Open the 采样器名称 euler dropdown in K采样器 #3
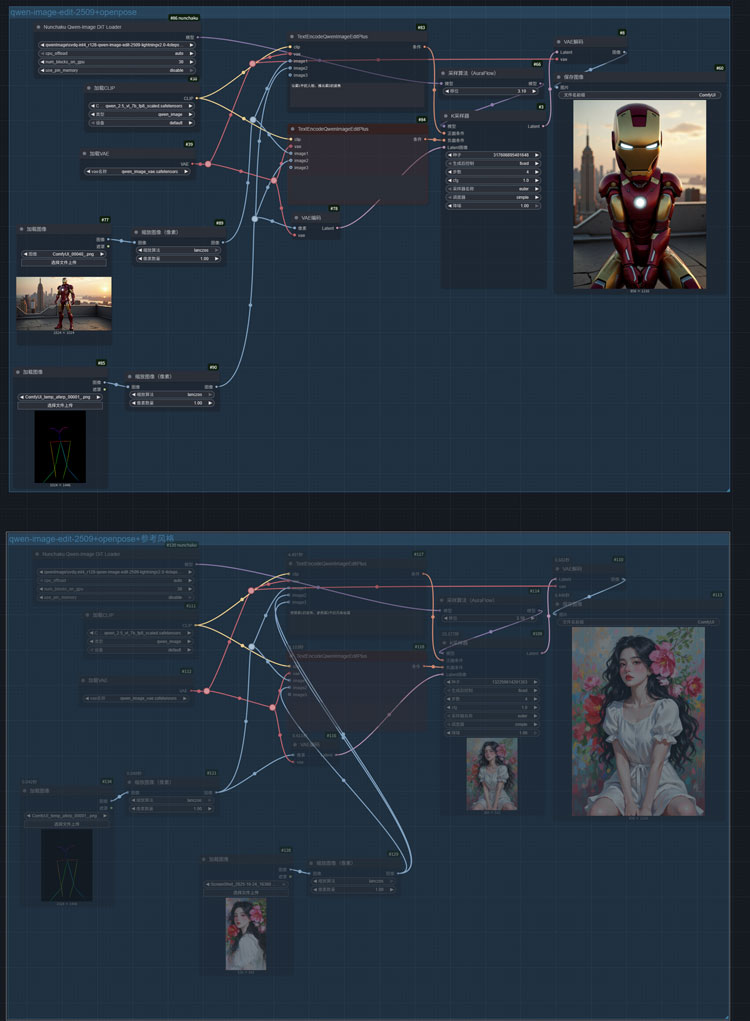 (x=495, y=189)
